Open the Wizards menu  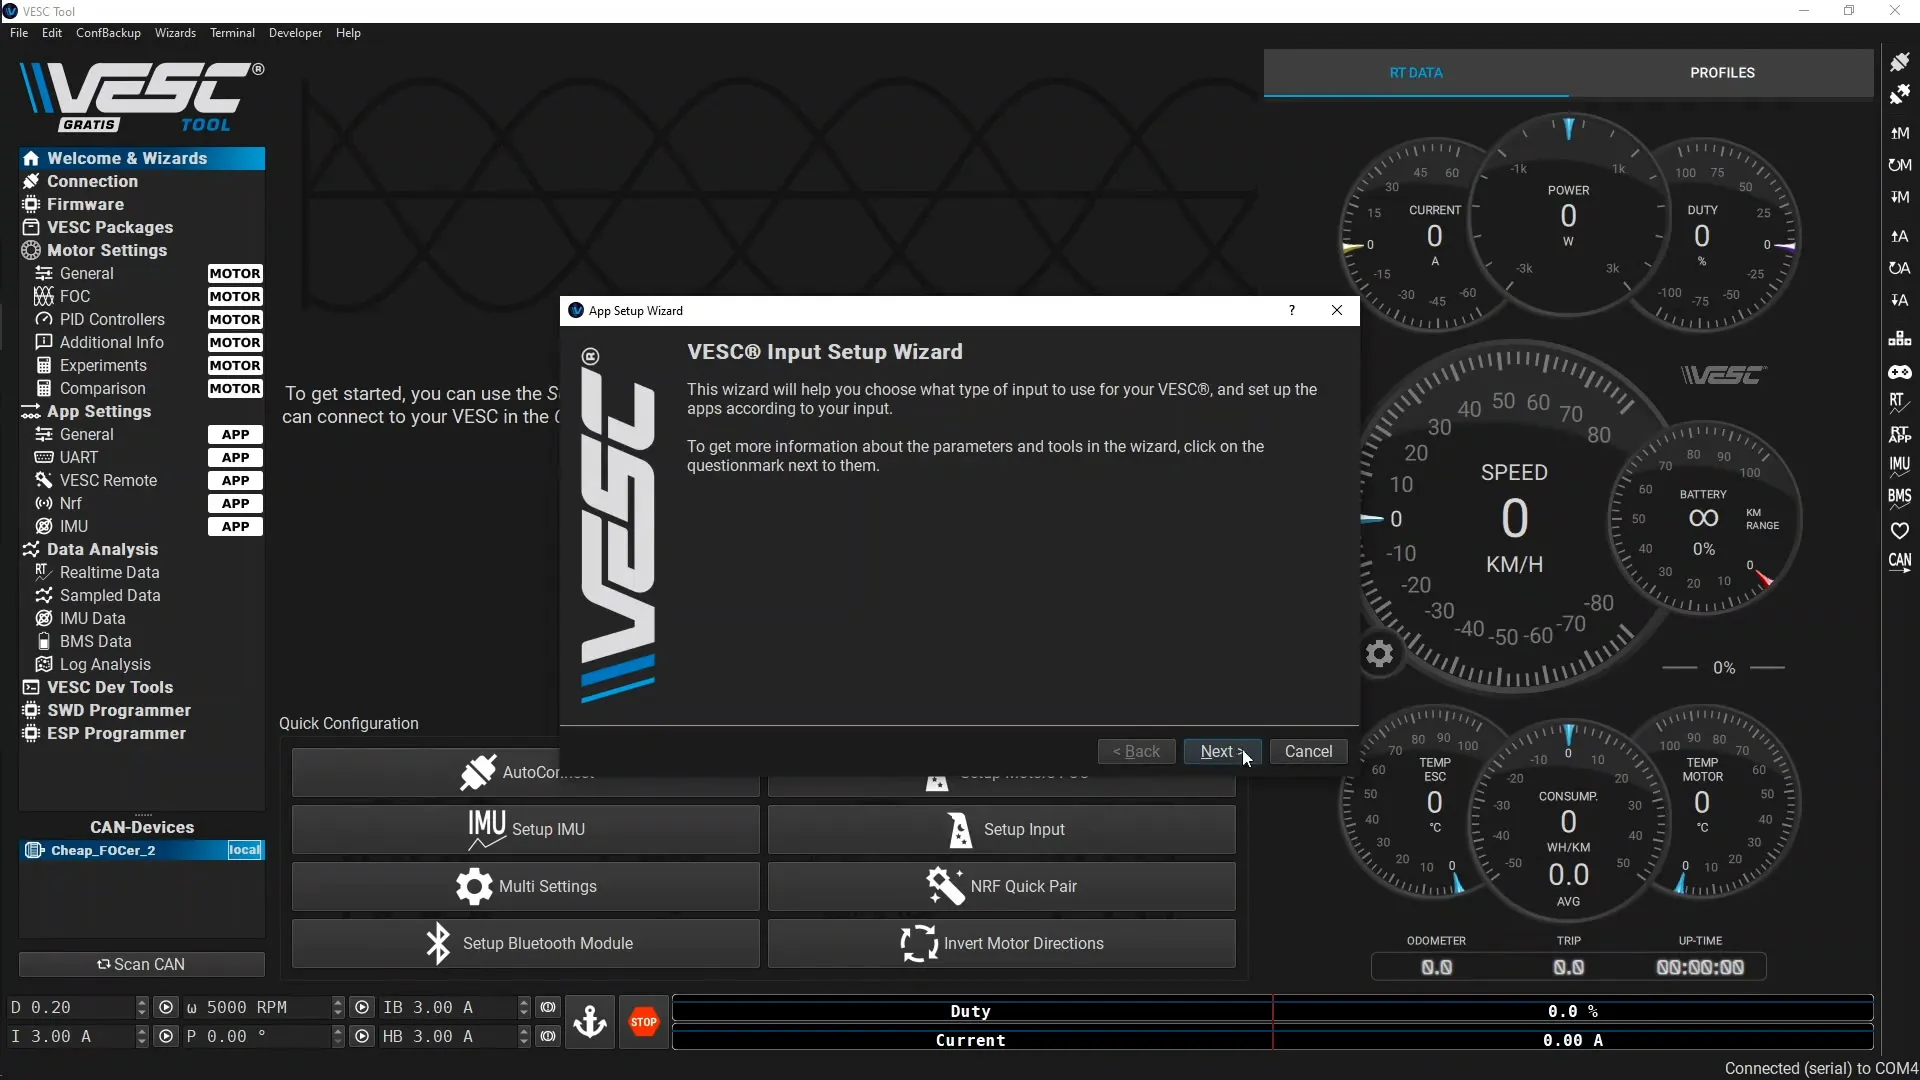pyautogui.click(x=175, y=33)
